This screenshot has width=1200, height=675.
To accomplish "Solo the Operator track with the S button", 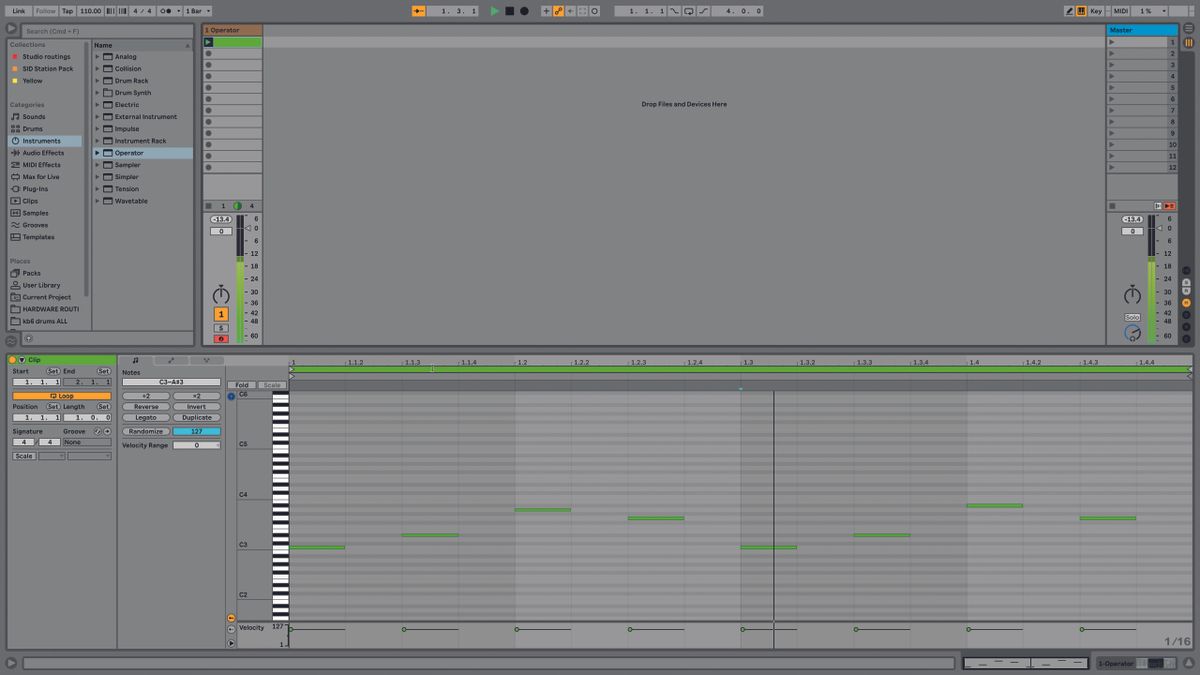I will coord(221,328).
